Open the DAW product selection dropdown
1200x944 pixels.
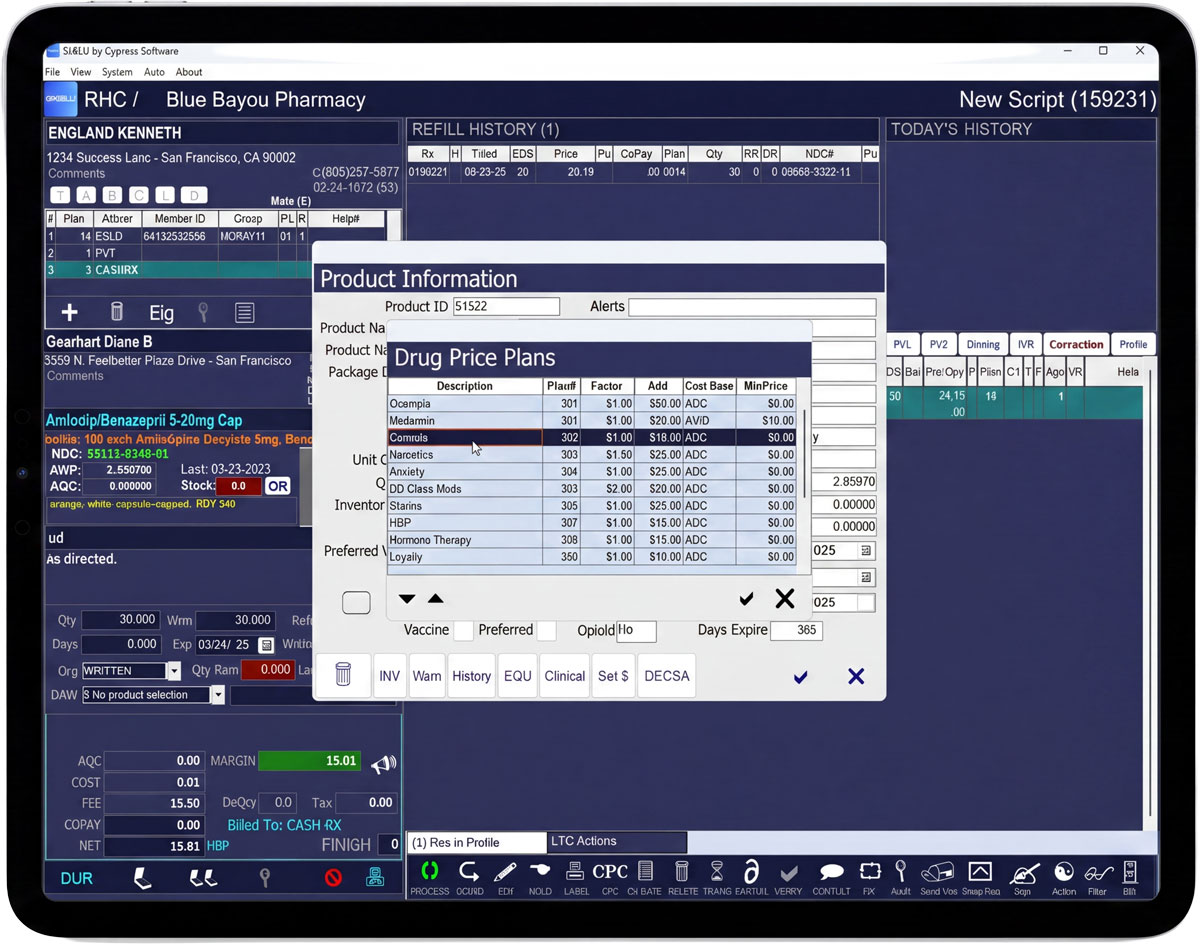click(218, 695)
